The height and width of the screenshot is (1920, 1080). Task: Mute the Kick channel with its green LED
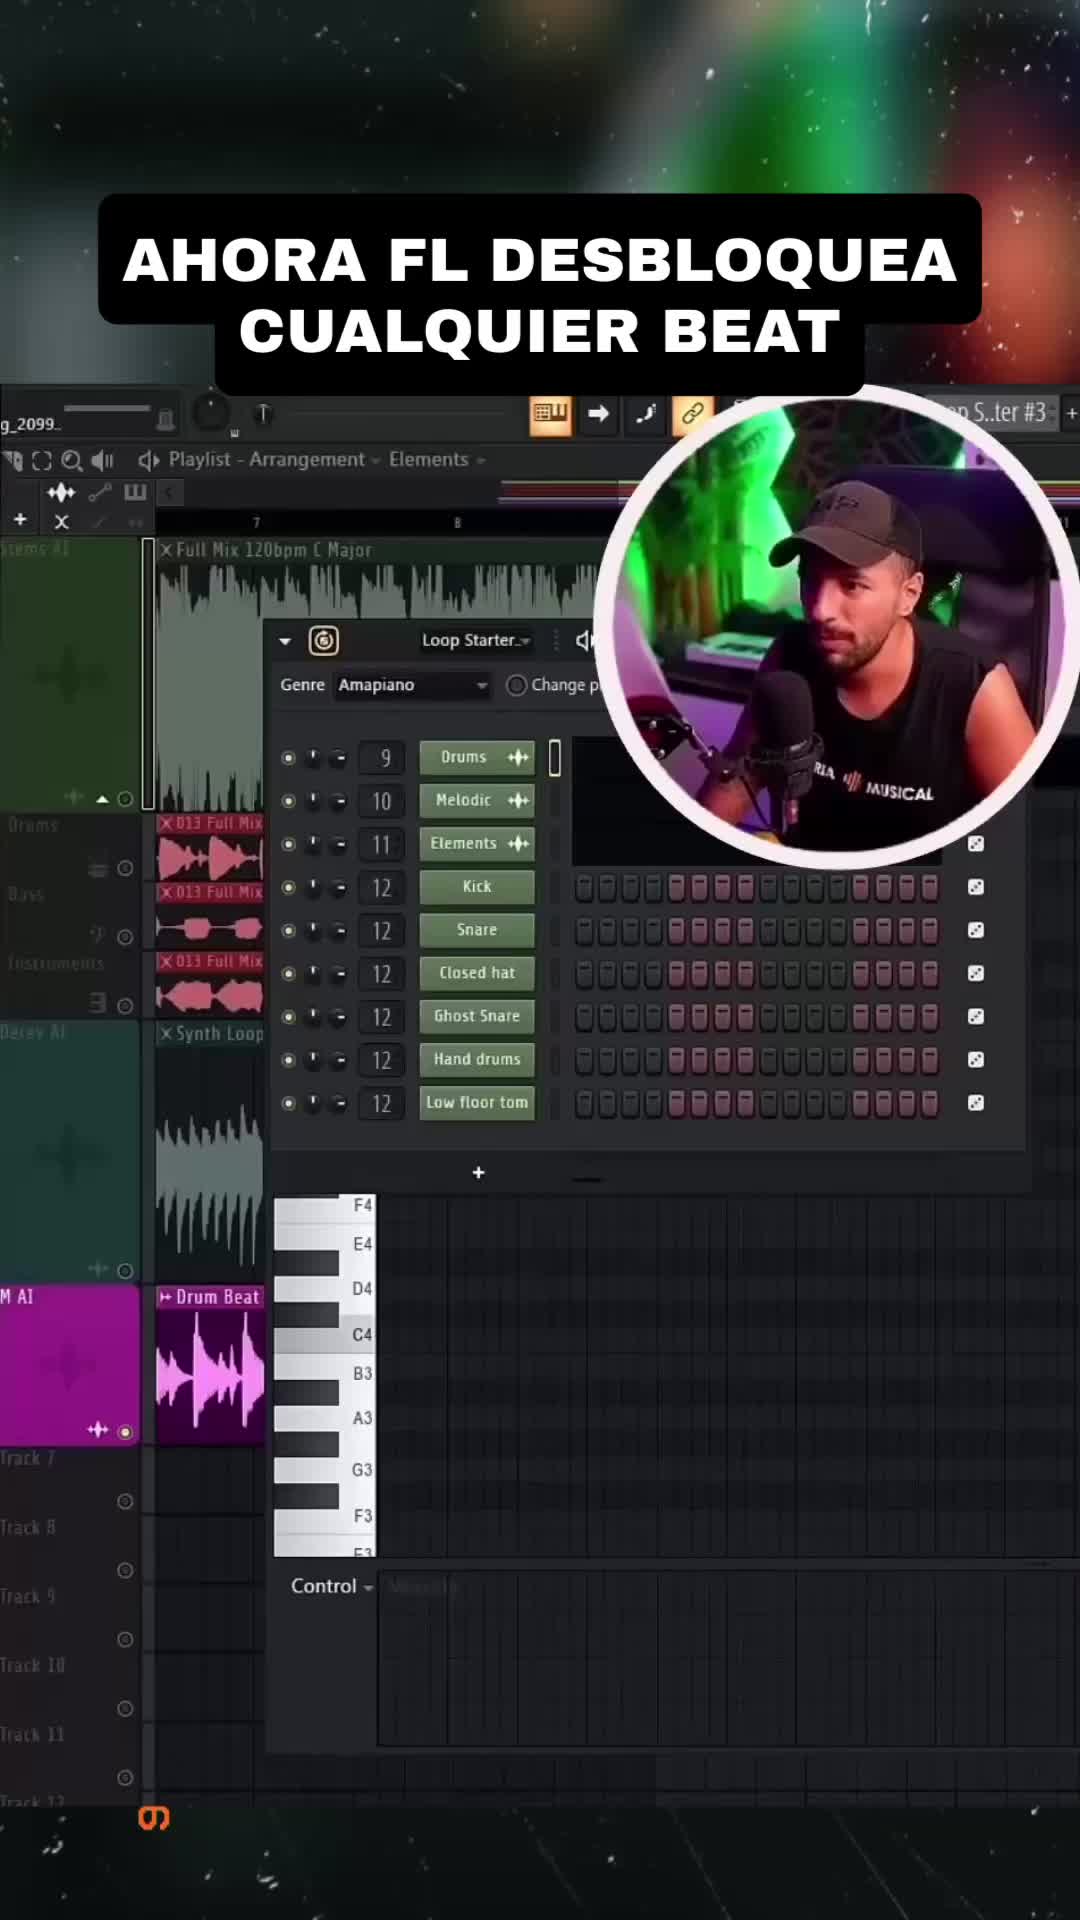[x=288, y=887]
